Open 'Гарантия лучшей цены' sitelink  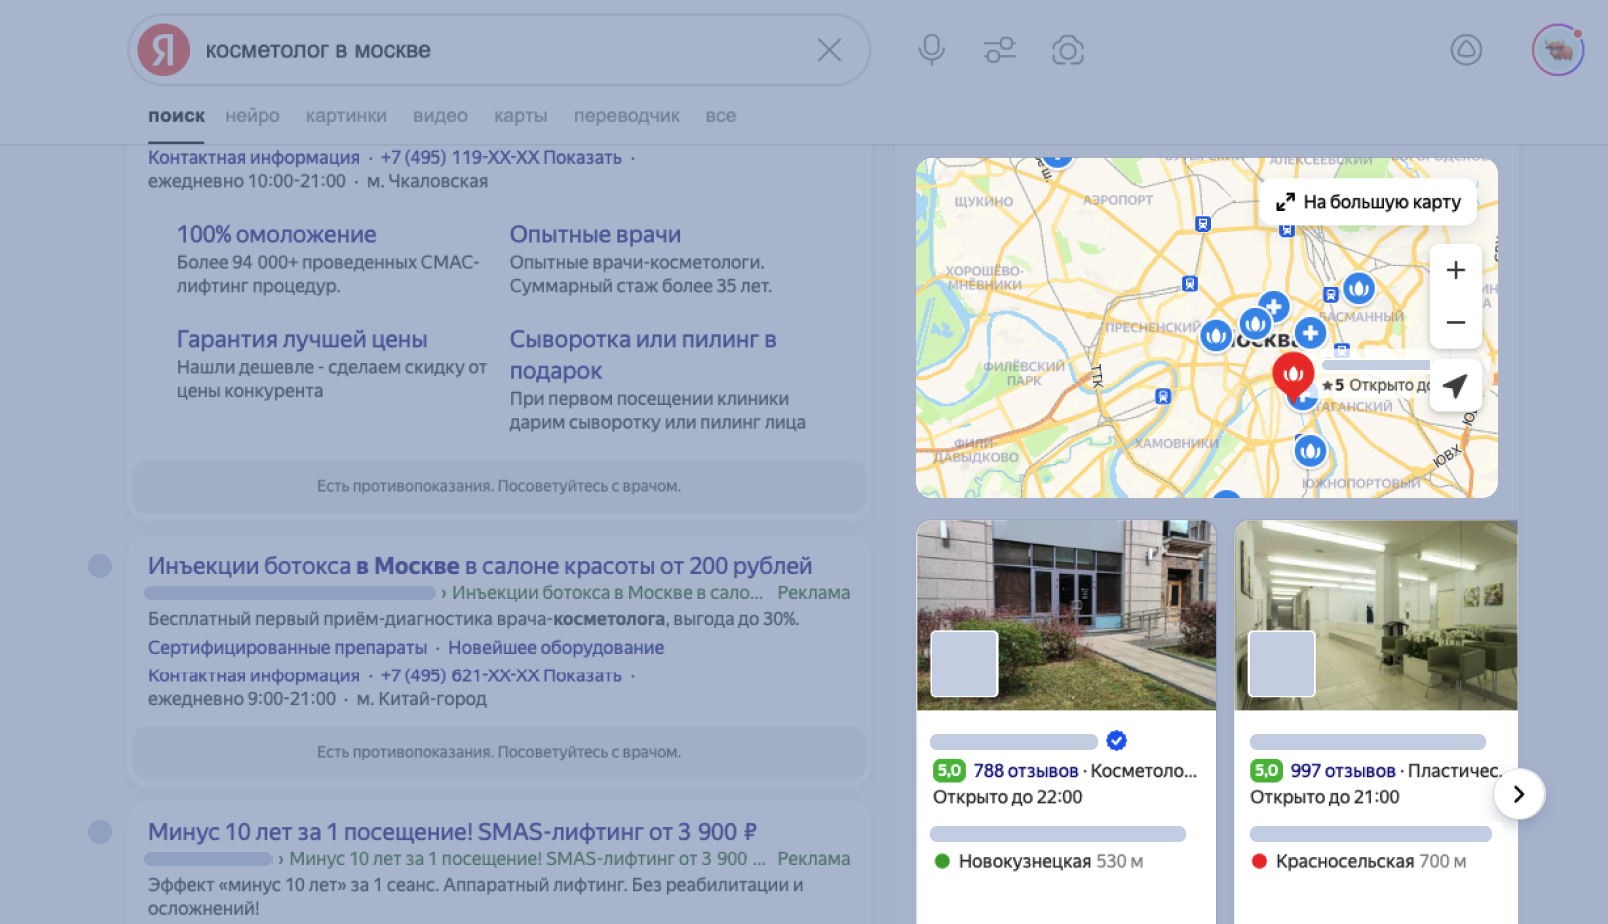[302, 339]
